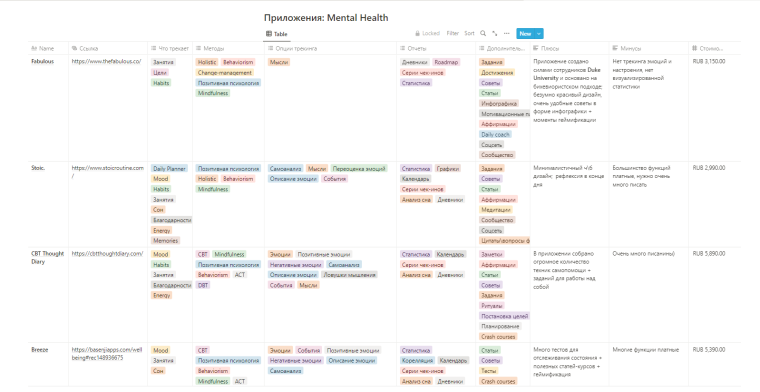
Task: Click the search magnifier icon in toolbar
Action: click(x=483, y=33)
